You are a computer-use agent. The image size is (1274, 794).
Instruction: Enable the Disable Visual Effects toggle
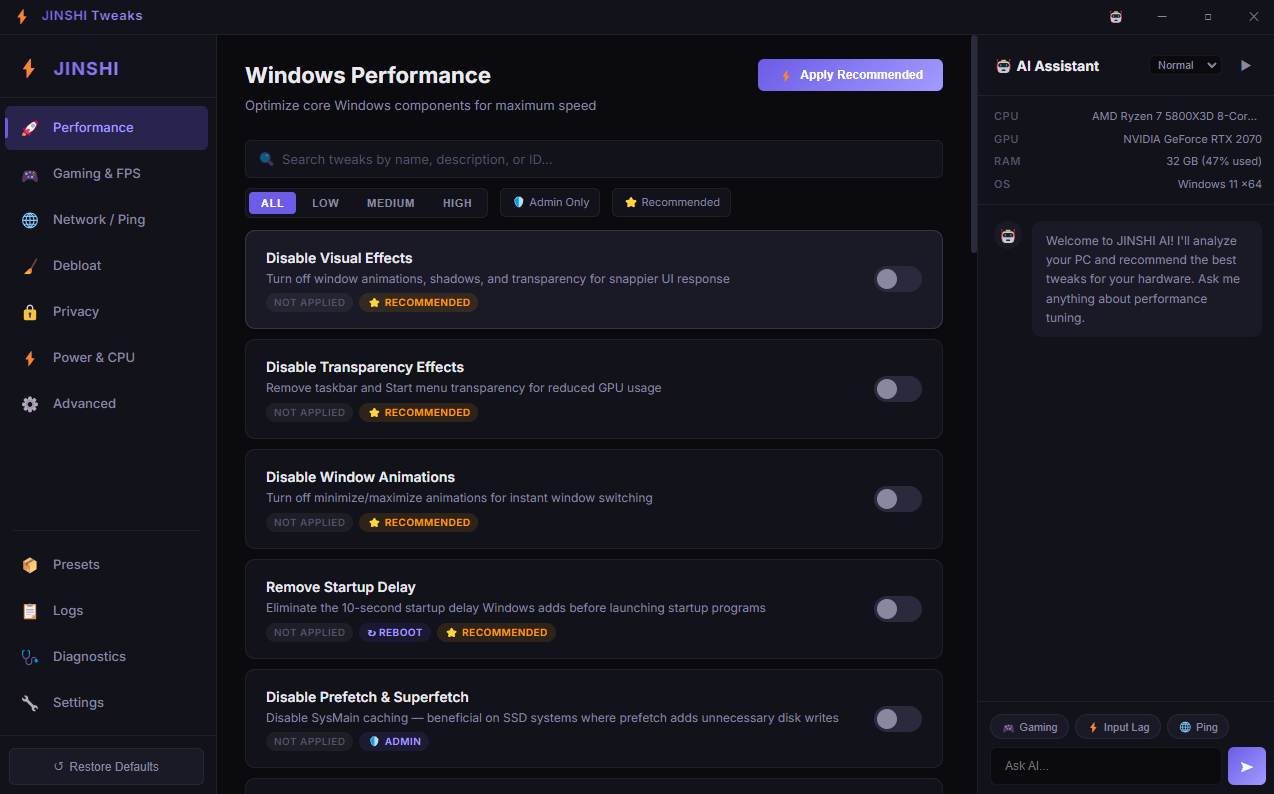pos(897,279)
